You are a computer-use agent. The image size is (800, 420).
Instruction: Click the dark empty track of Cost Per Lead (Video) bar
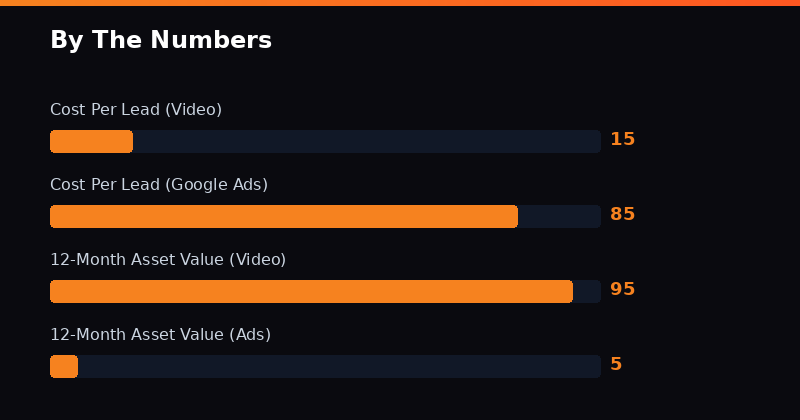pos(366,141)
